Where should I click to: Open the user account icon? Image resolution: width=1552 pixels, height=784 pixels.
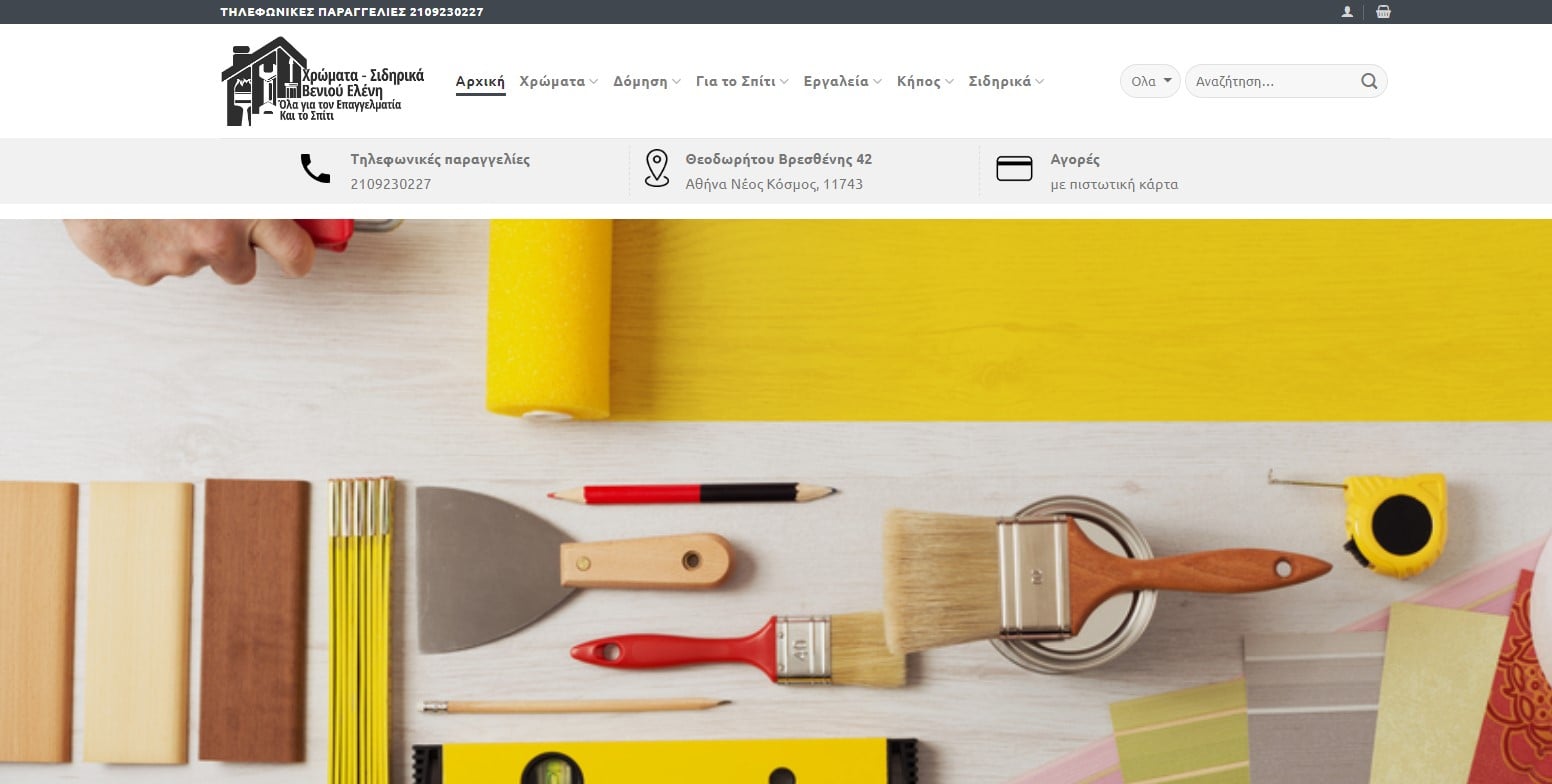(1347, 12)
